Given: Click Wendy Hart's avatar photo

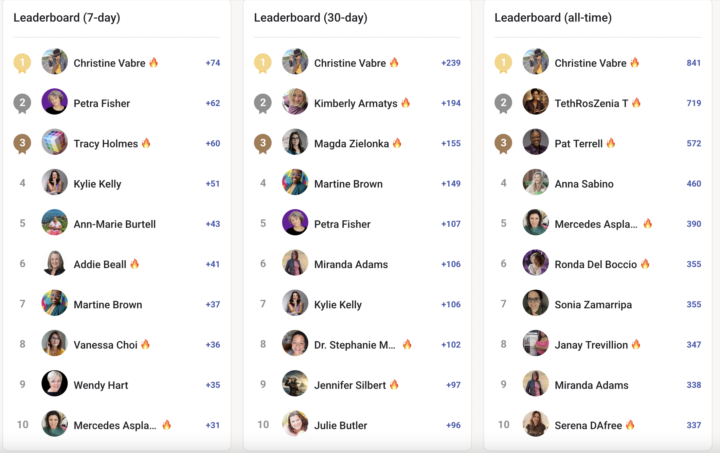Looking at the screenshot, I should coord(54,384).
